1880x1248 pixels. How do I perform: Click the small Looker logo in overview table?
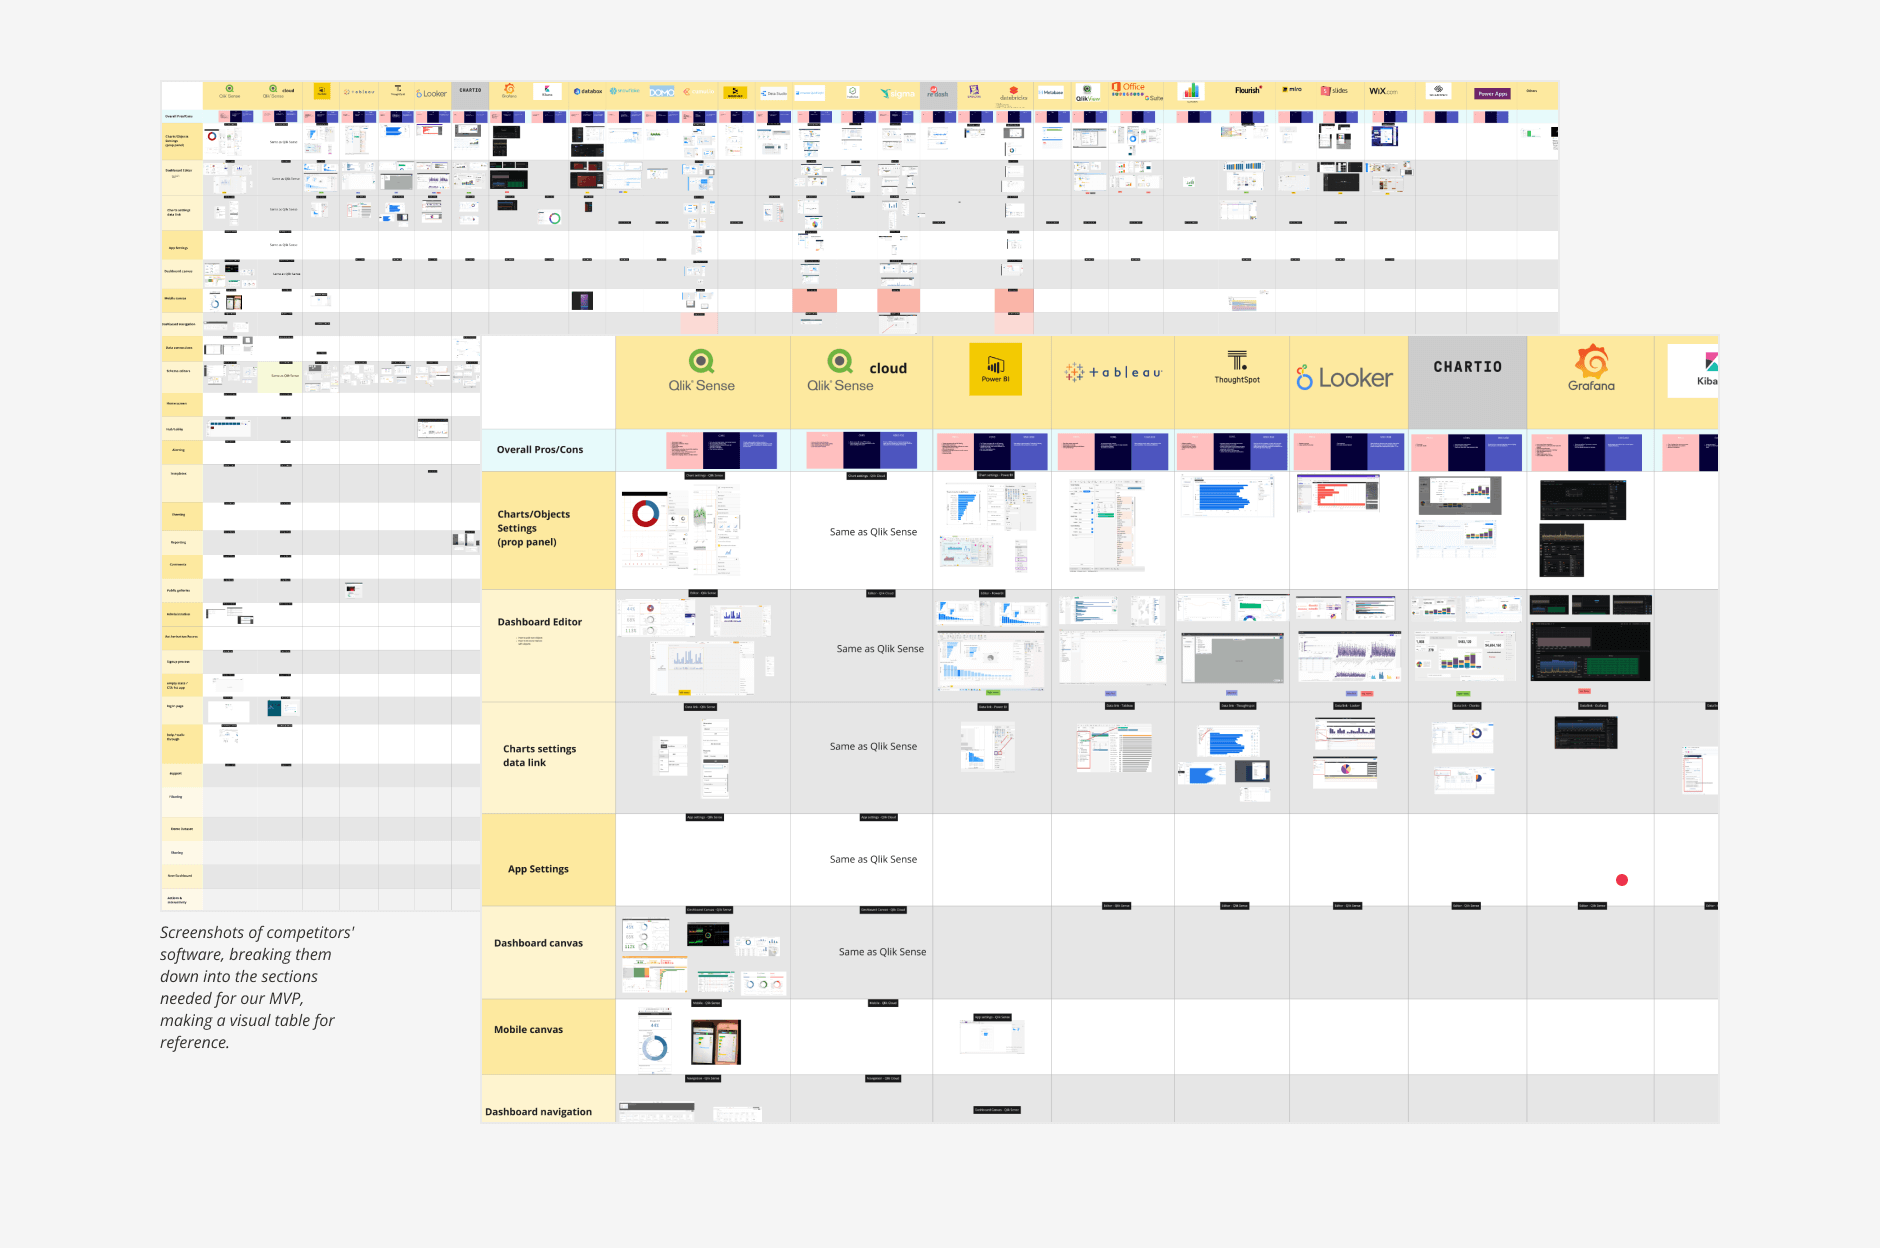tap(432, 93)
